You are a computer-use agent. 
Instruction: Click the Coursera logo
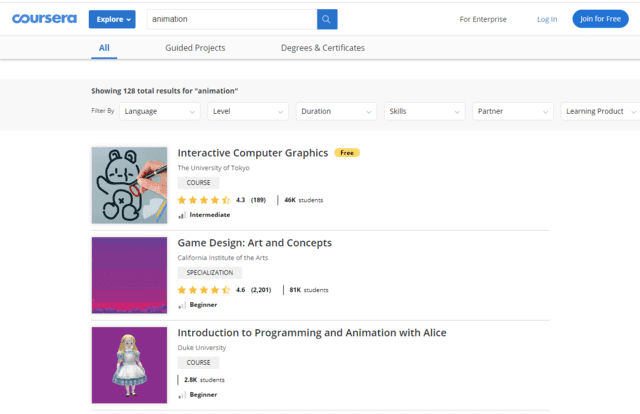[x=44, y=19]
